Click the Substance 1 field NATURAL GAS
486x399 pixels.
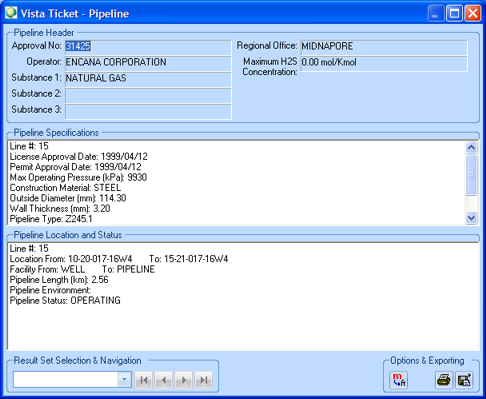[x=148, y=79]
